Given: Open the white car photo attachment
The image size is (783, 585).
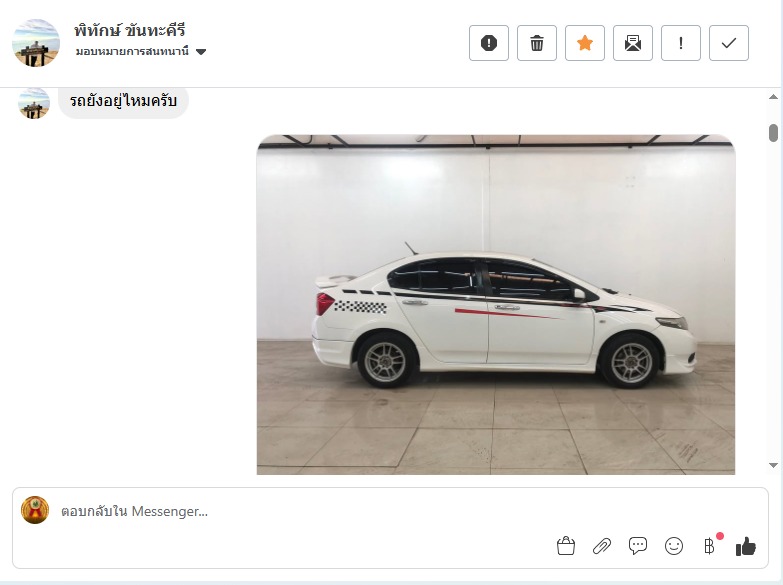Looking at the screenshot, I should tap(495, 304).
